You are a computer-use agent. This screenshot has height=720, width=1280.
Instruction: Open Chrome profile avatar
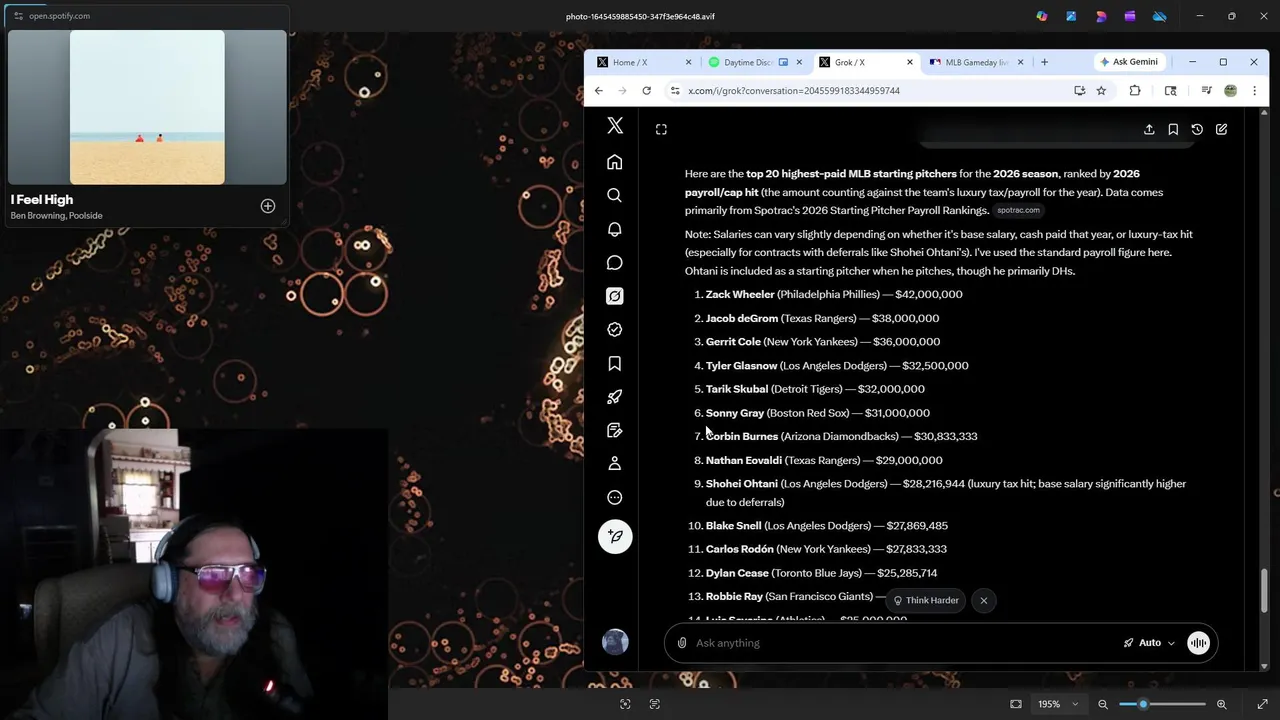pos(1230,90)
